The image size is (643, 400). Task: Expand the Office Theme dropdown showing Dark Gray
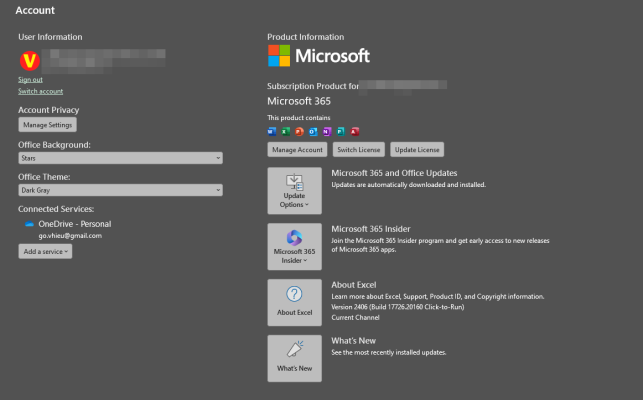click(121, 190)
